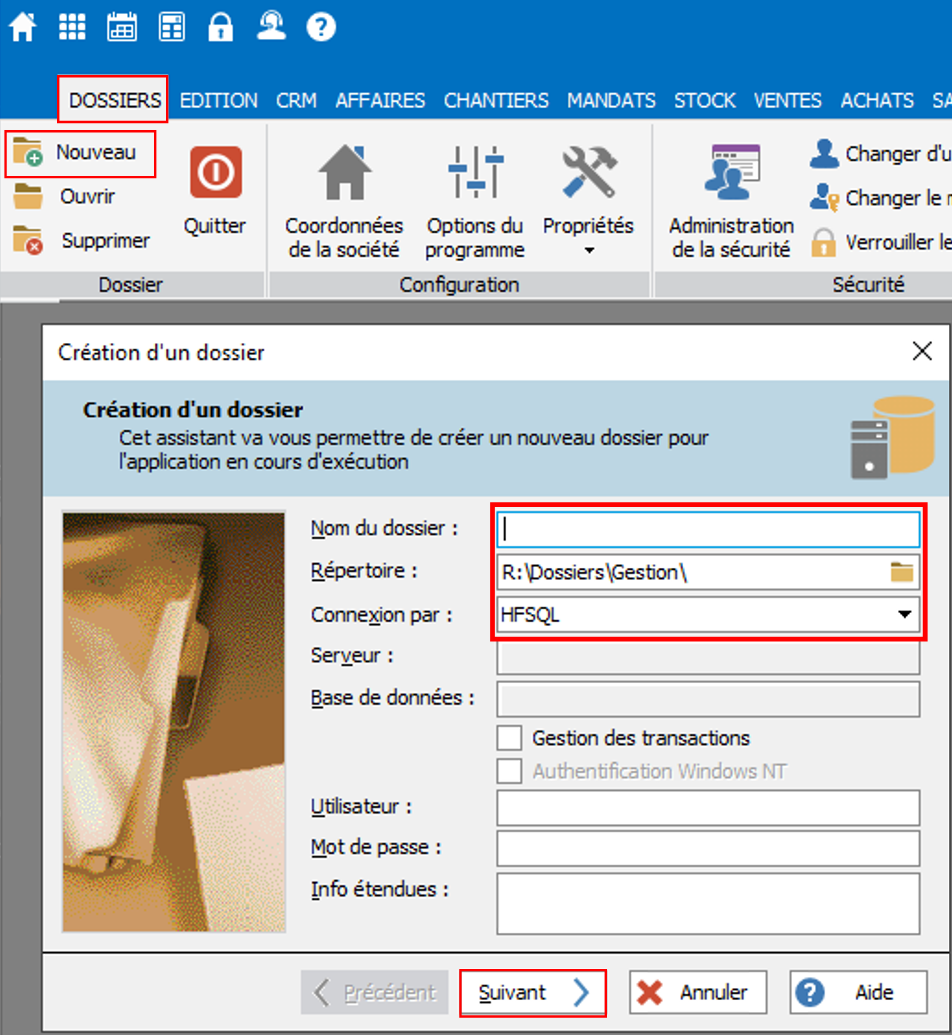Open the calculator icon in top bar

click(172, 28)
